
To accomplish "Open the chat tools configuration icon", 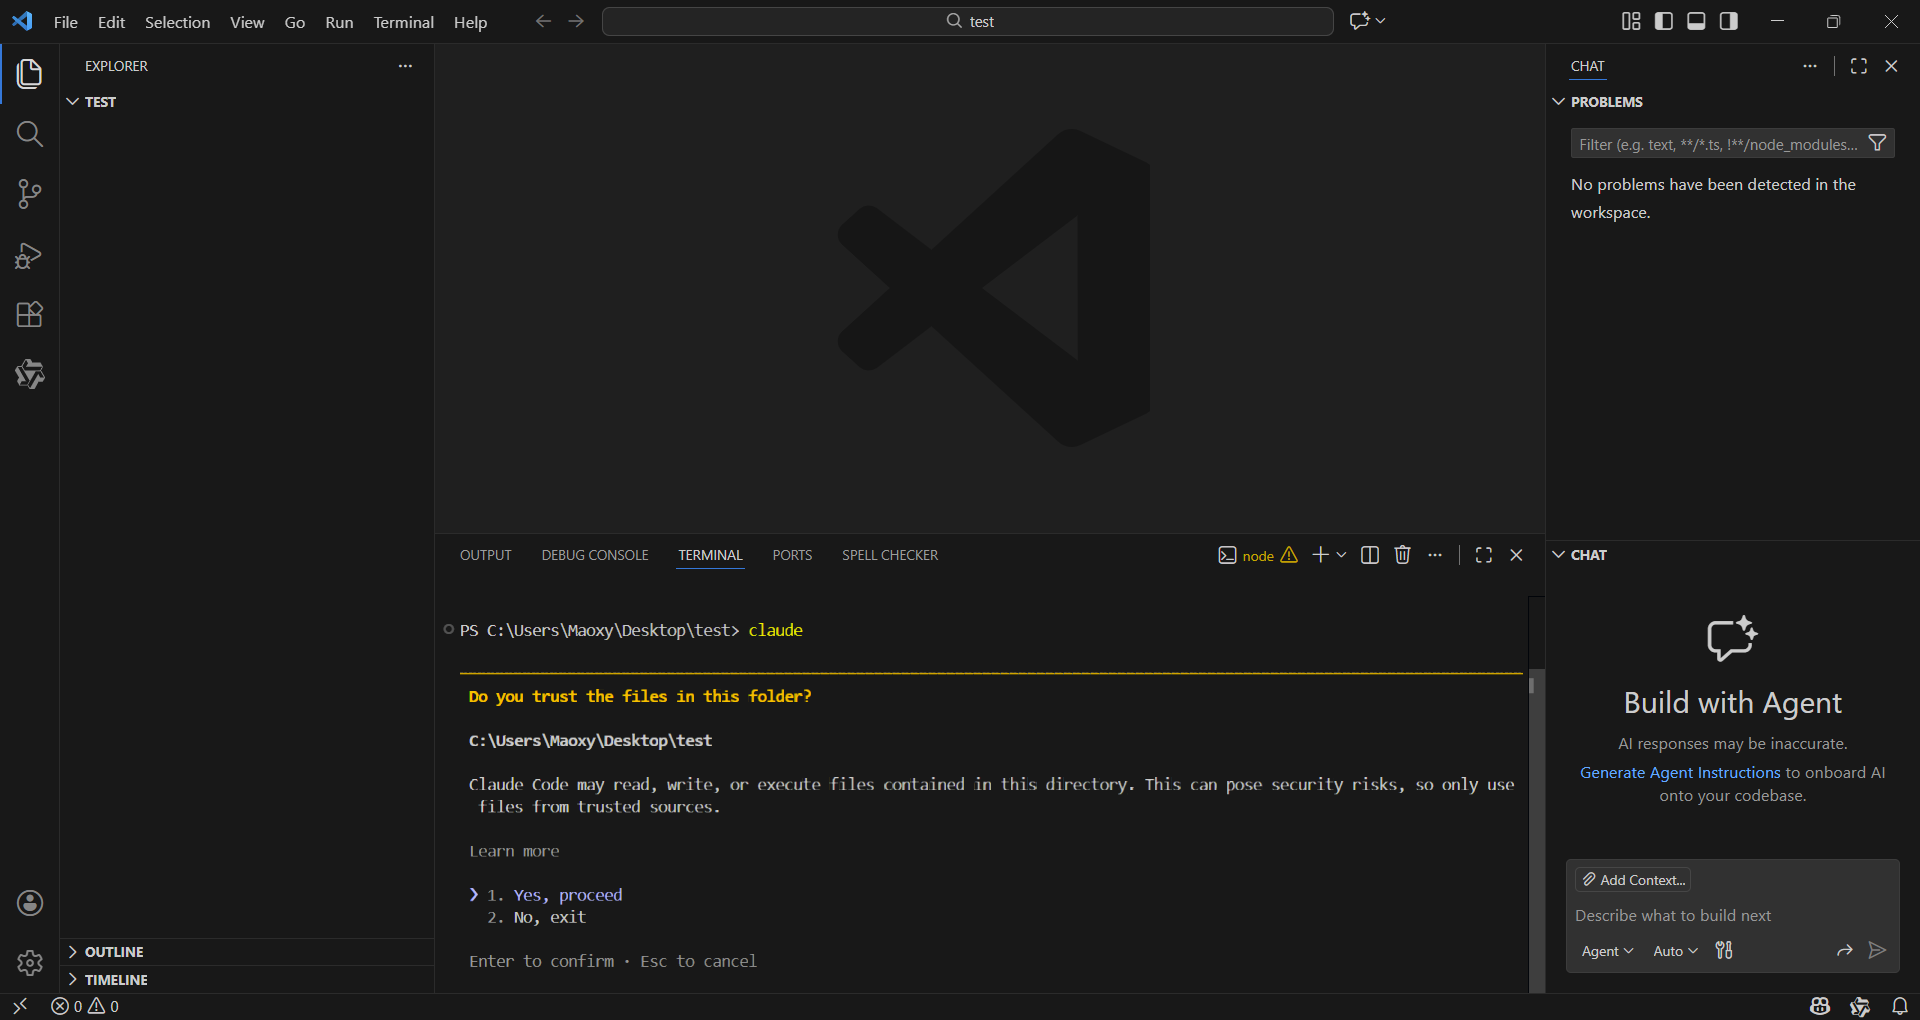I will coord(1724,950).
